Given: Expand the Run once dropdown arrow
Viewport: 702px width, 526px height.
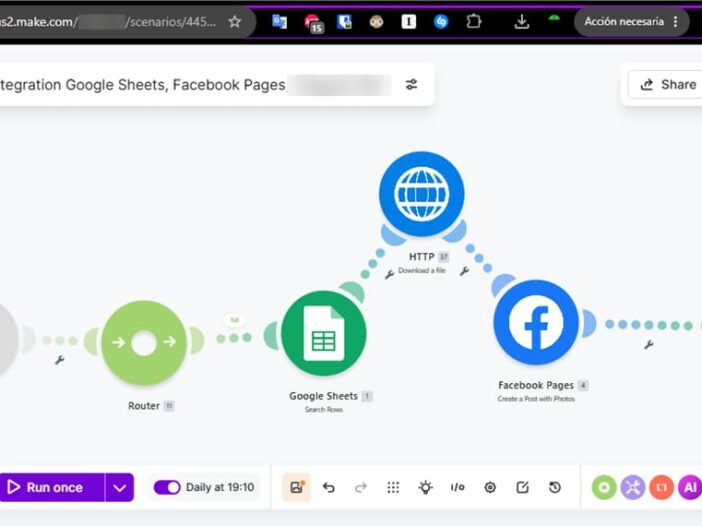Looking at the screenshot, I should coord(120,487).
